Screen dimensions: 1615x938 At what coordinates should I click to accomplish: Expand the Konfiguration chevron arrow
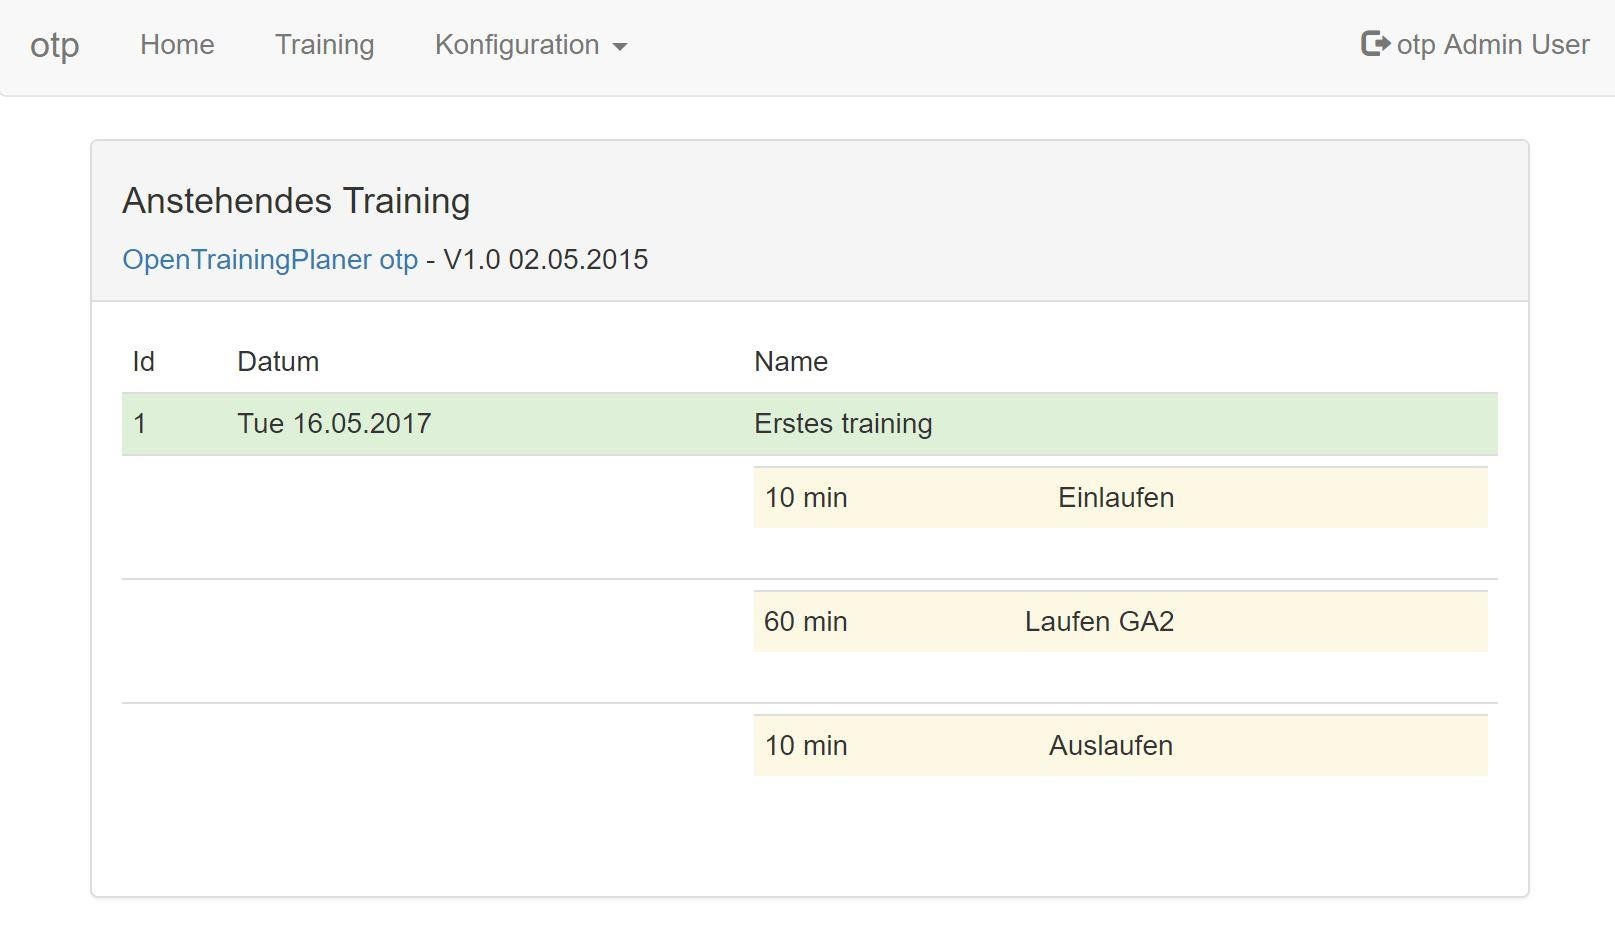click(x=621, y=46)
